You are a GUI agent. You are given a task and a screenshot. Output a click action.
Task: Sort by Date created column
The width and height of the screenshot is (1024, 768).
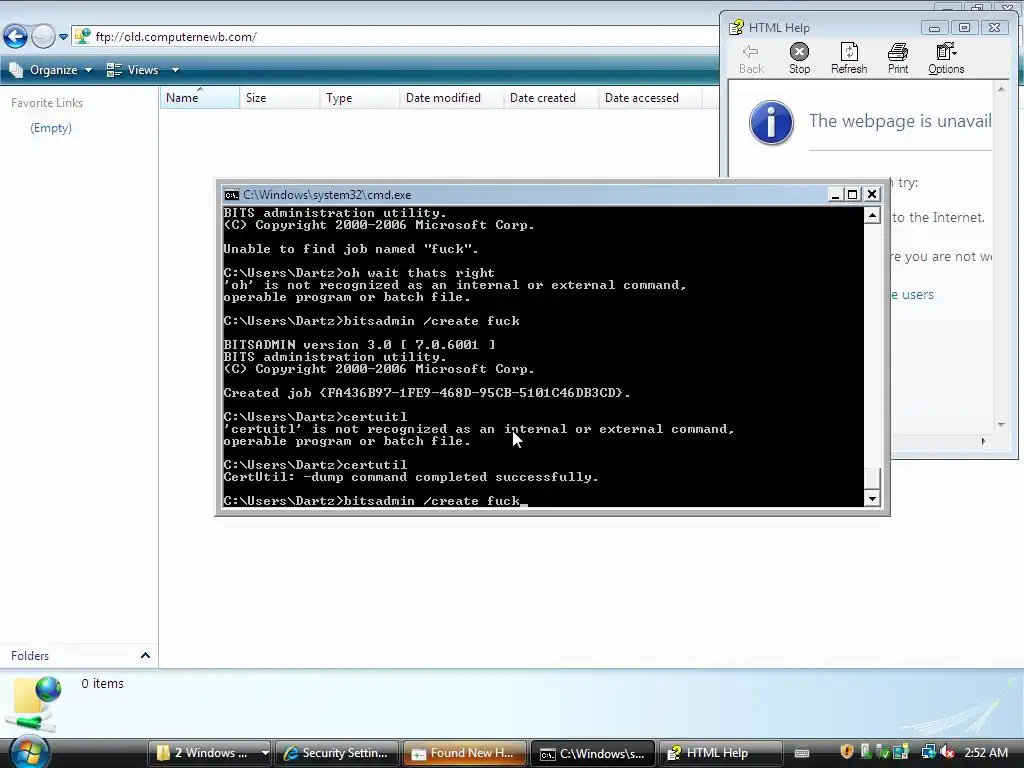point(551,97)
